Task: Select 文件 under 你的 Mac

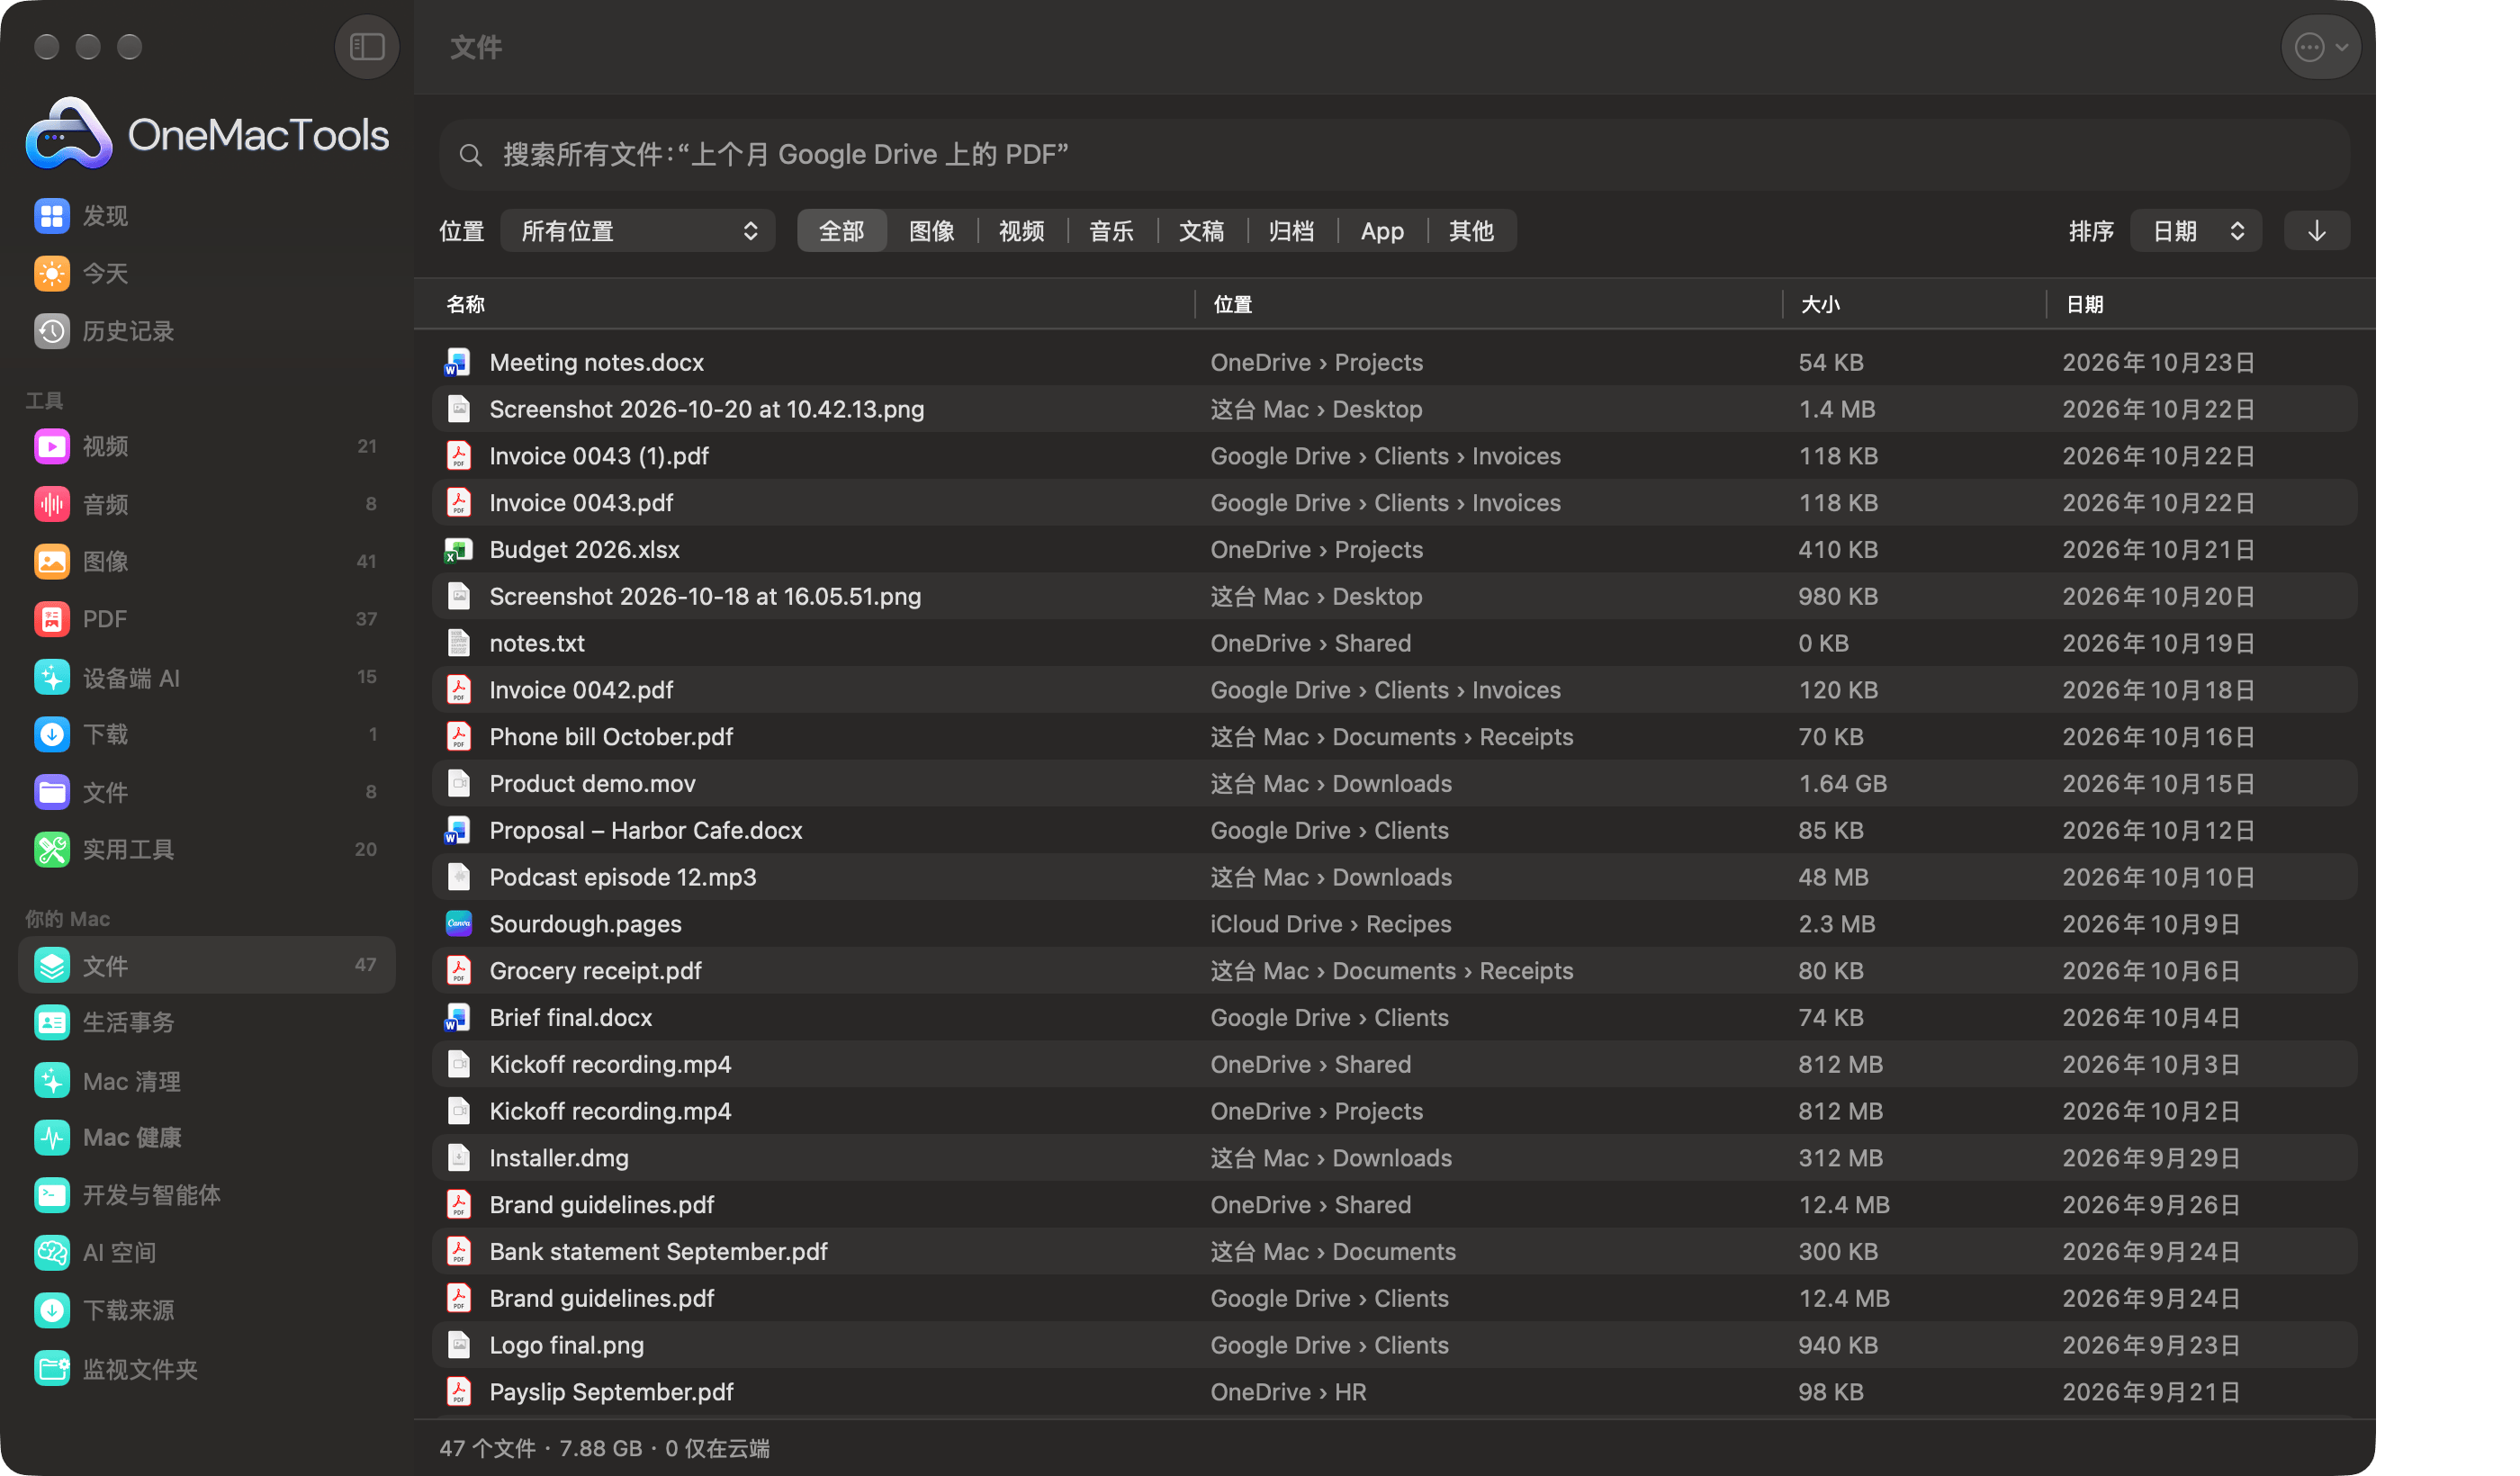Action: click(x=207, y=965)
